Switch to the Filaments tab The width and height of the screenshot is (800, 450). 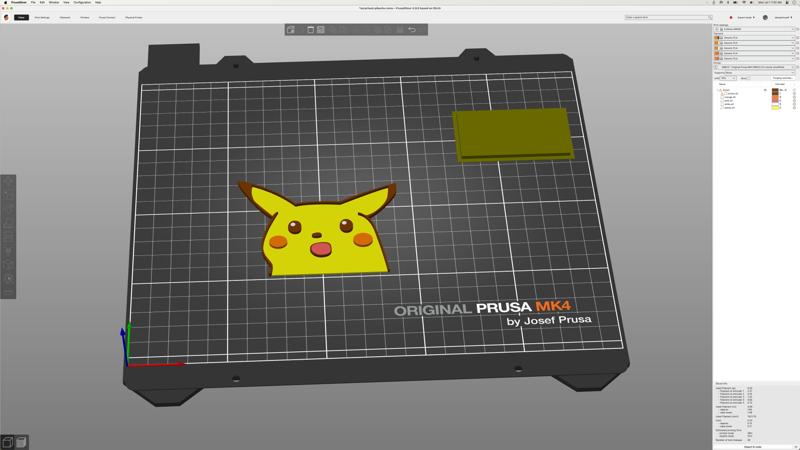(65, 17)
